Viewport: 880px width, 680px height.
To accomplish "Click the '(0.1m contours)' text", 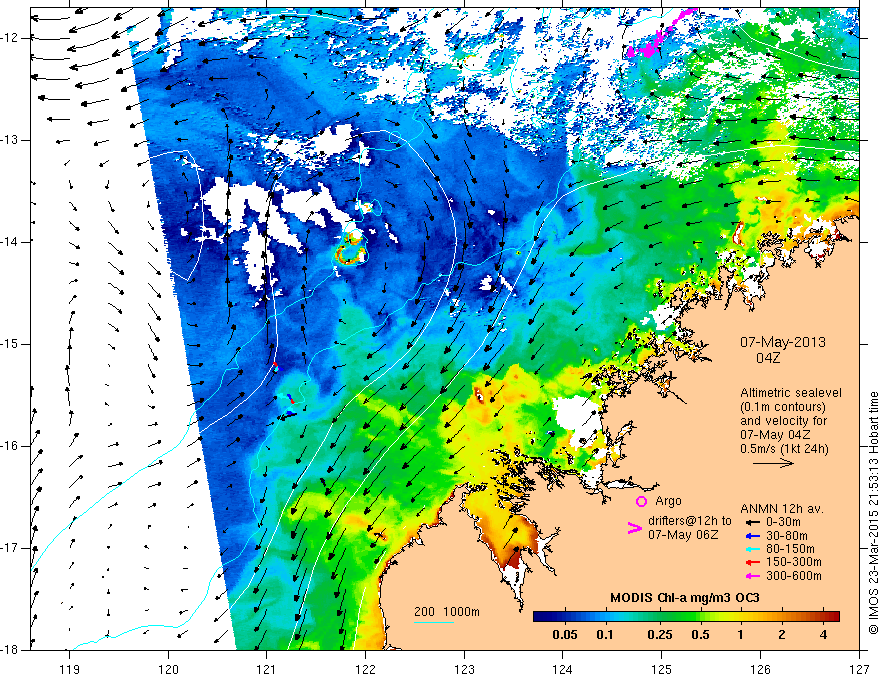I will click(x=782, y=407).
